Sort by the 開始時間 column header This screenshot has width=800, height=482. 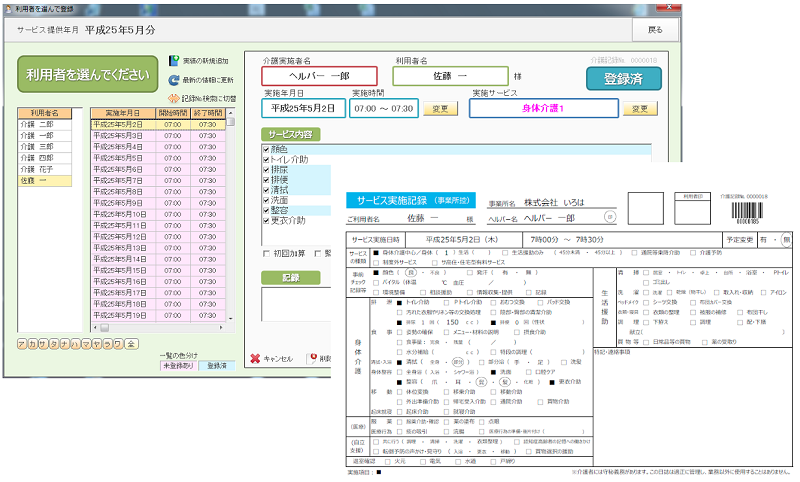(x=172, y=113)
